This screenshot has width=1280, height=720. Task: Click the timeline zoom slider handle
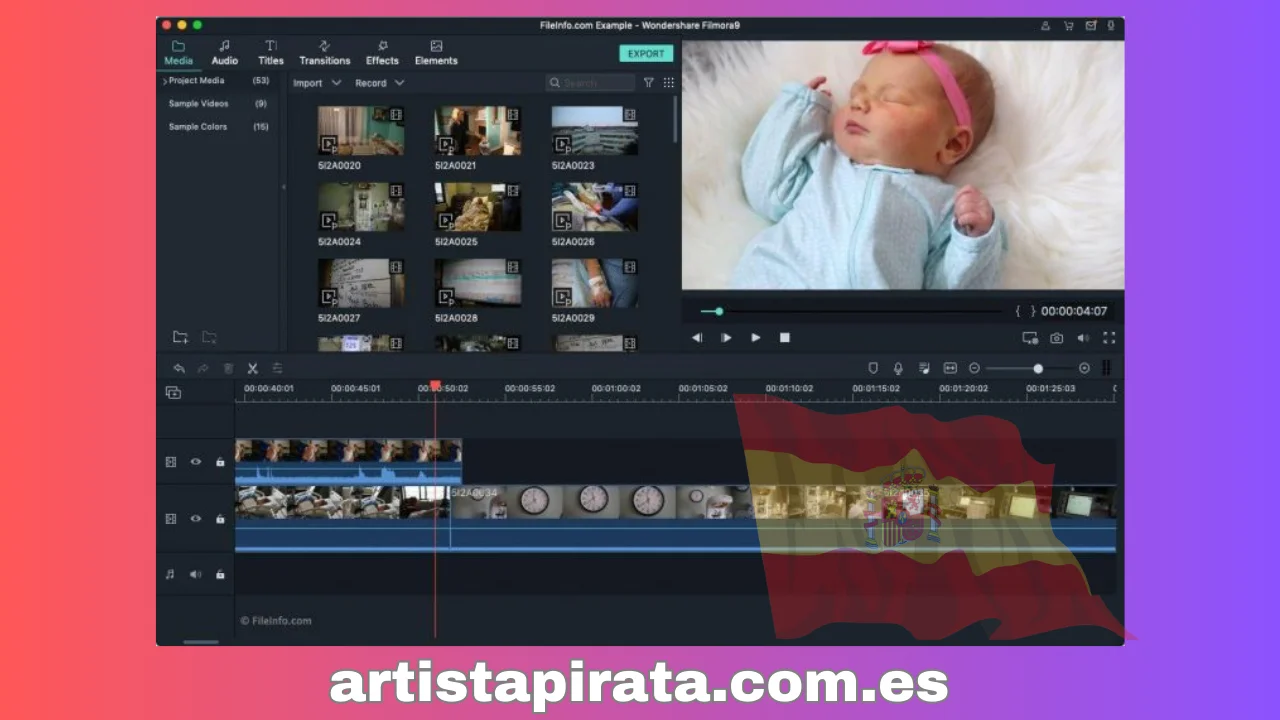pyautogui.click(x=1038, y=368)
